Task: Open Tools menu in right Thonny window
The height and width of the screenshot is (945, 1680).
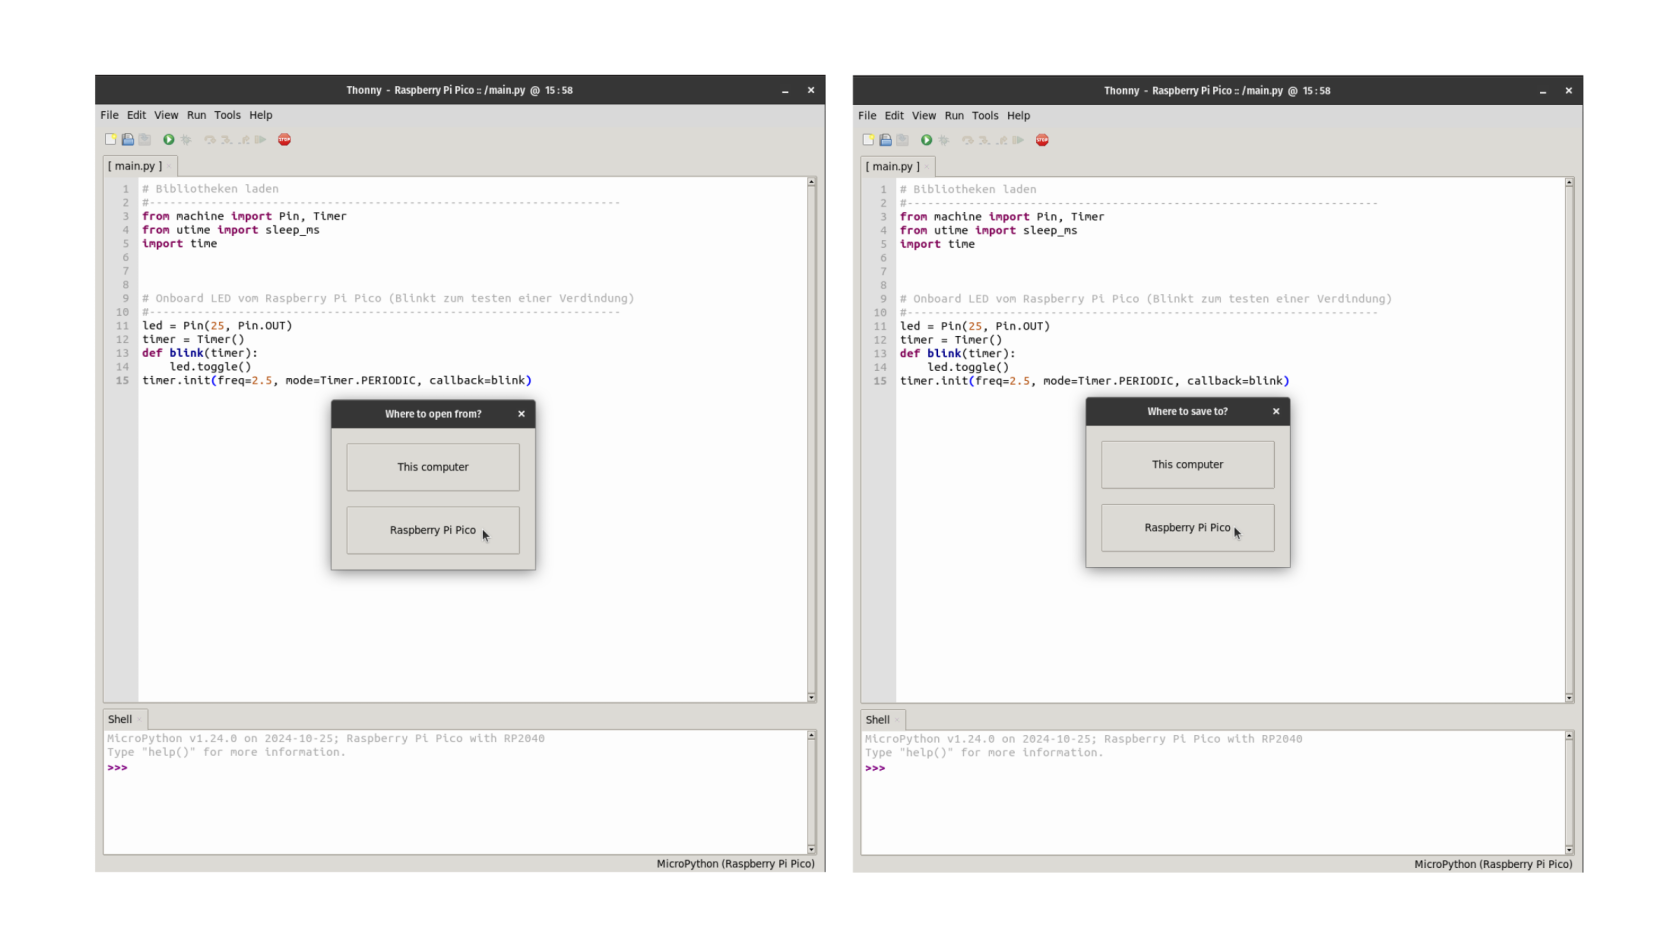Action: (x=985, y=116)
